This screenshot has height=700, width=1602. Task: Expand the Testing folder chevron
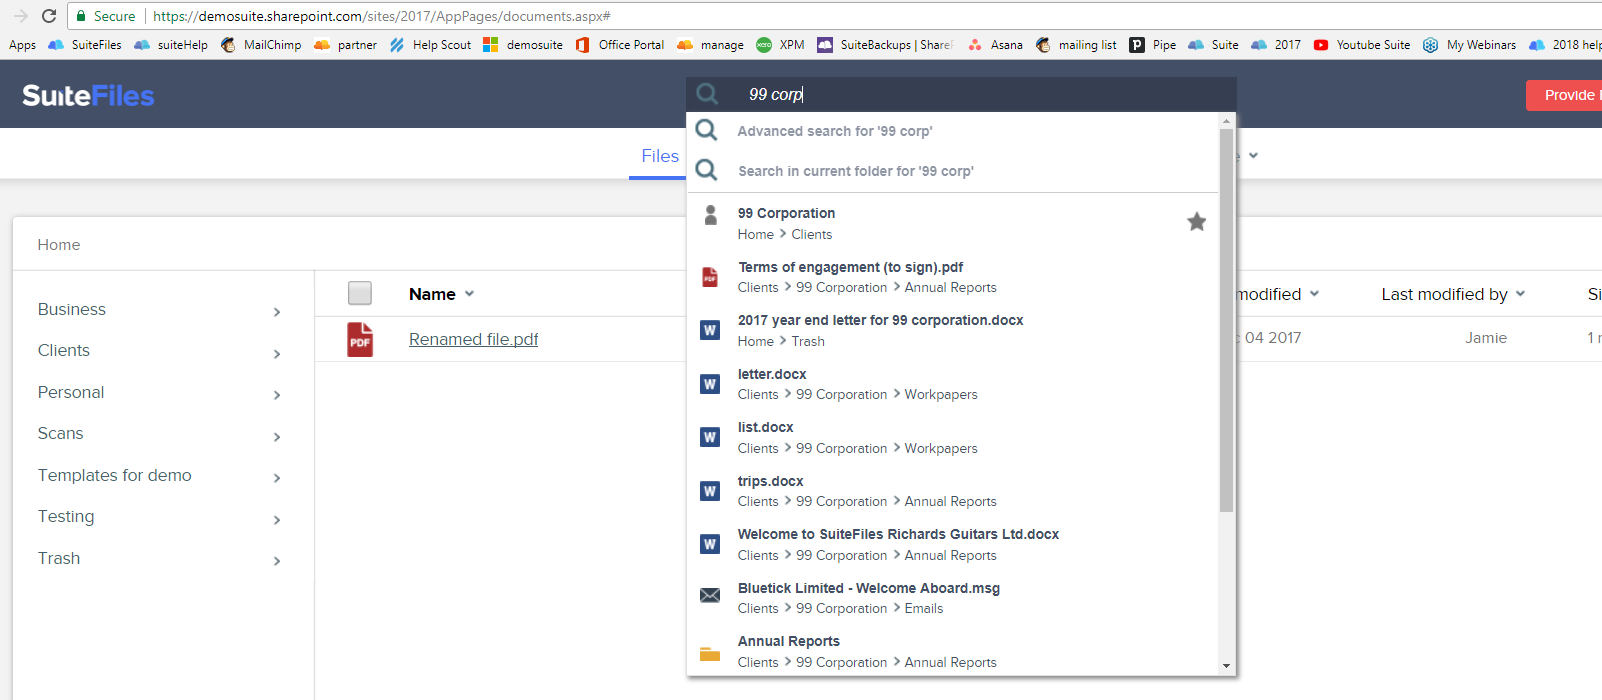277,520
